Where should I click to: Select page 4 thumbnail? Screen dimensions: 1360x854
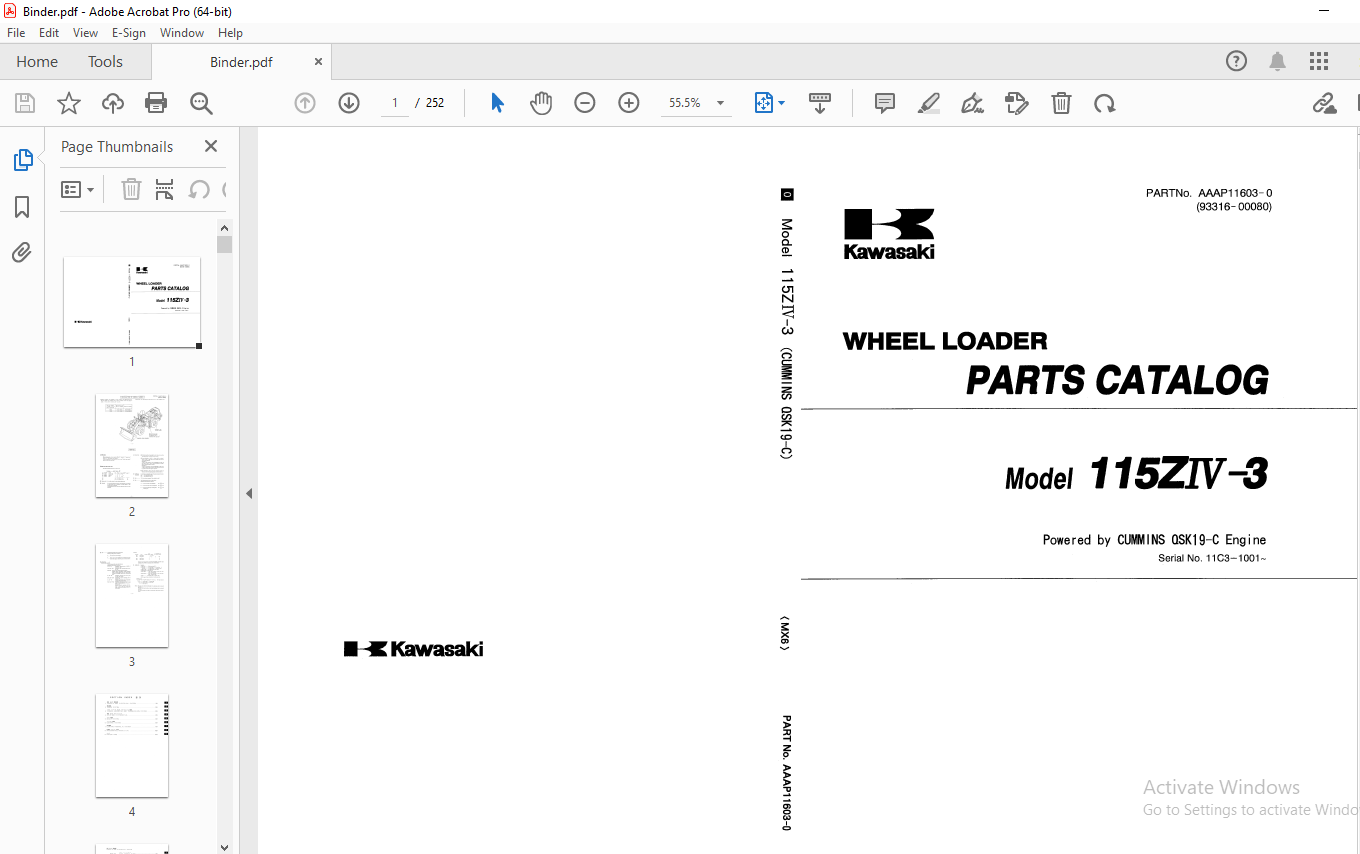click(x=132, y=746)
